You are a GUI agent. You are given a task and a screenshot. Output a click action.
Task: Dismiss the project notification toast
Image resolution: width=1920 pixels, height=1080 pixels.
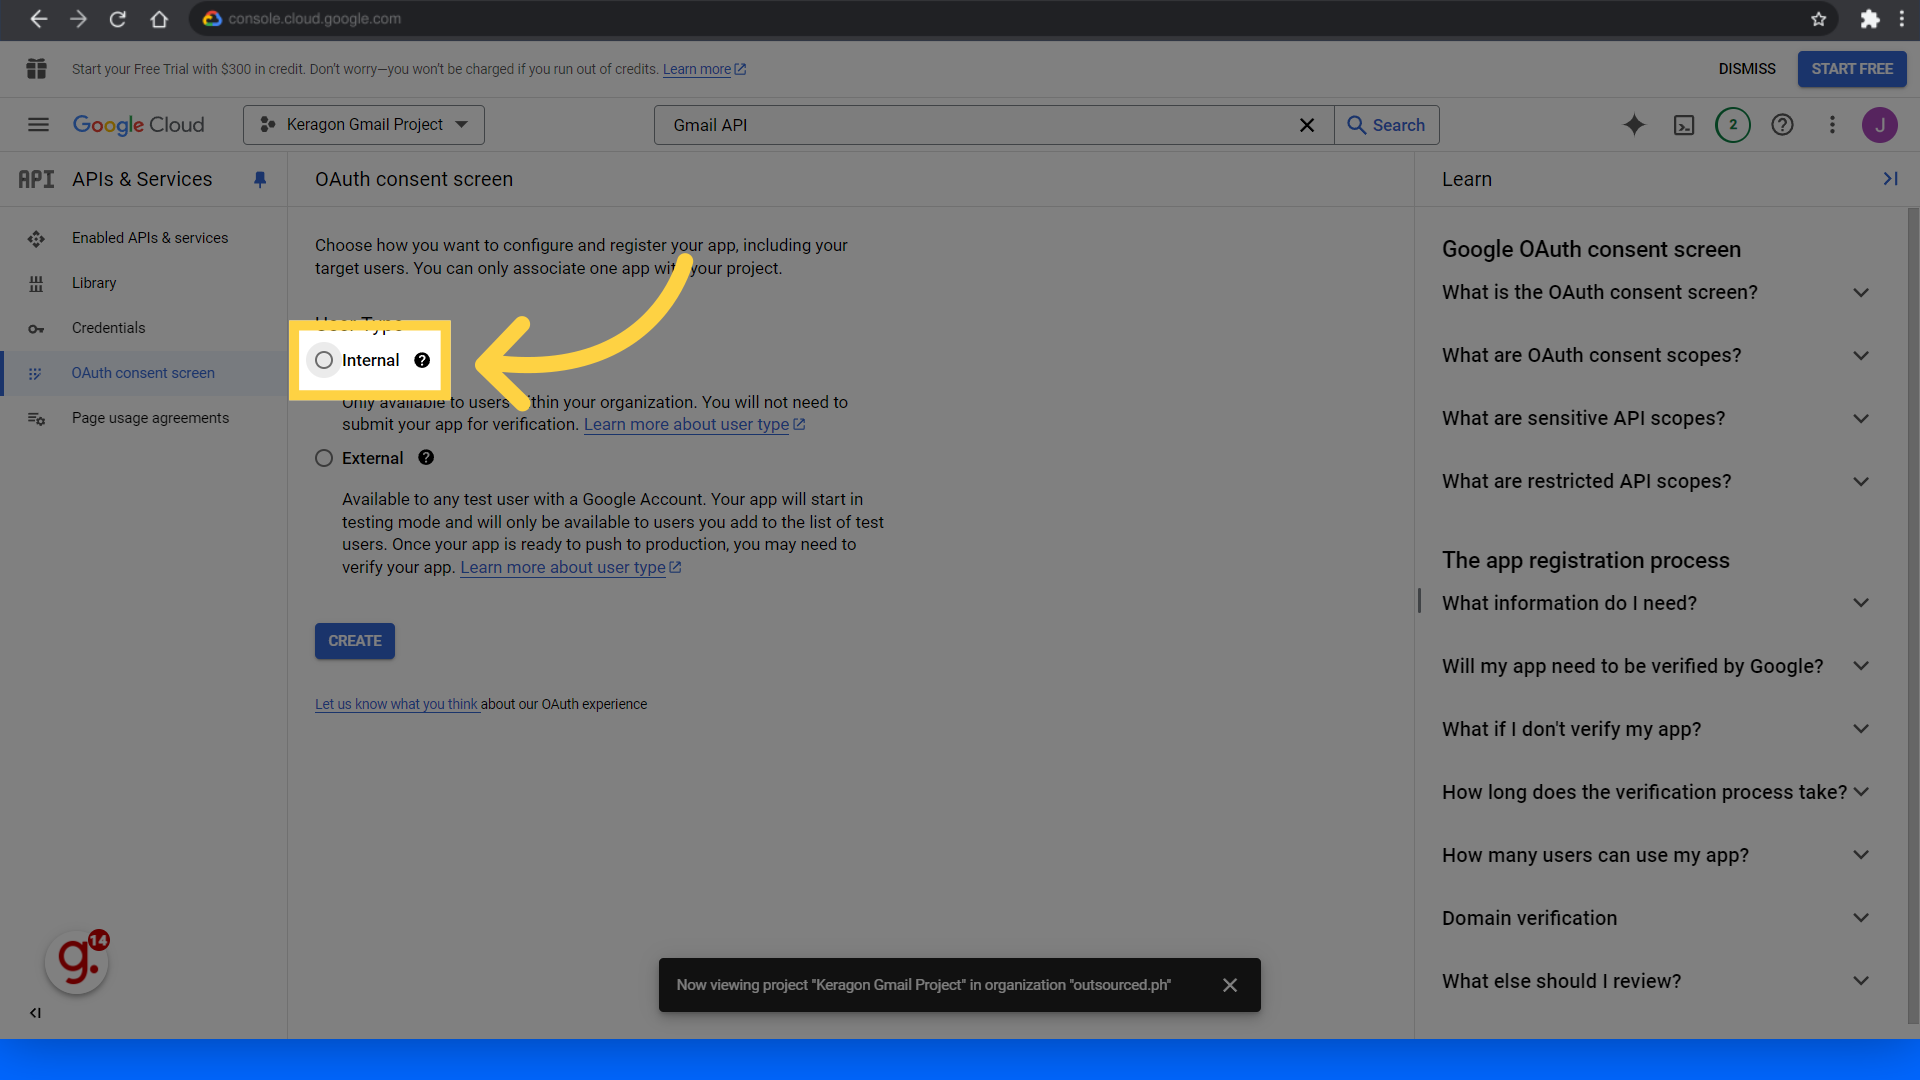[1230, 985]
